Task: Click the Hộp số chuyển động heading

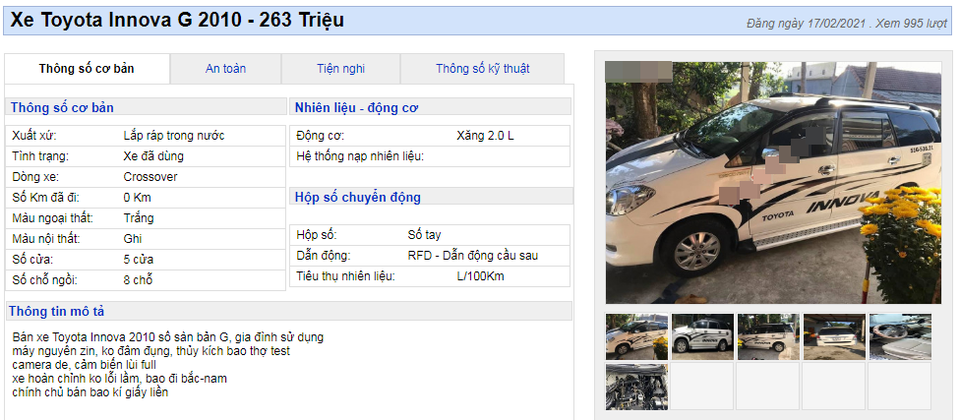Action: coord(358,197)
